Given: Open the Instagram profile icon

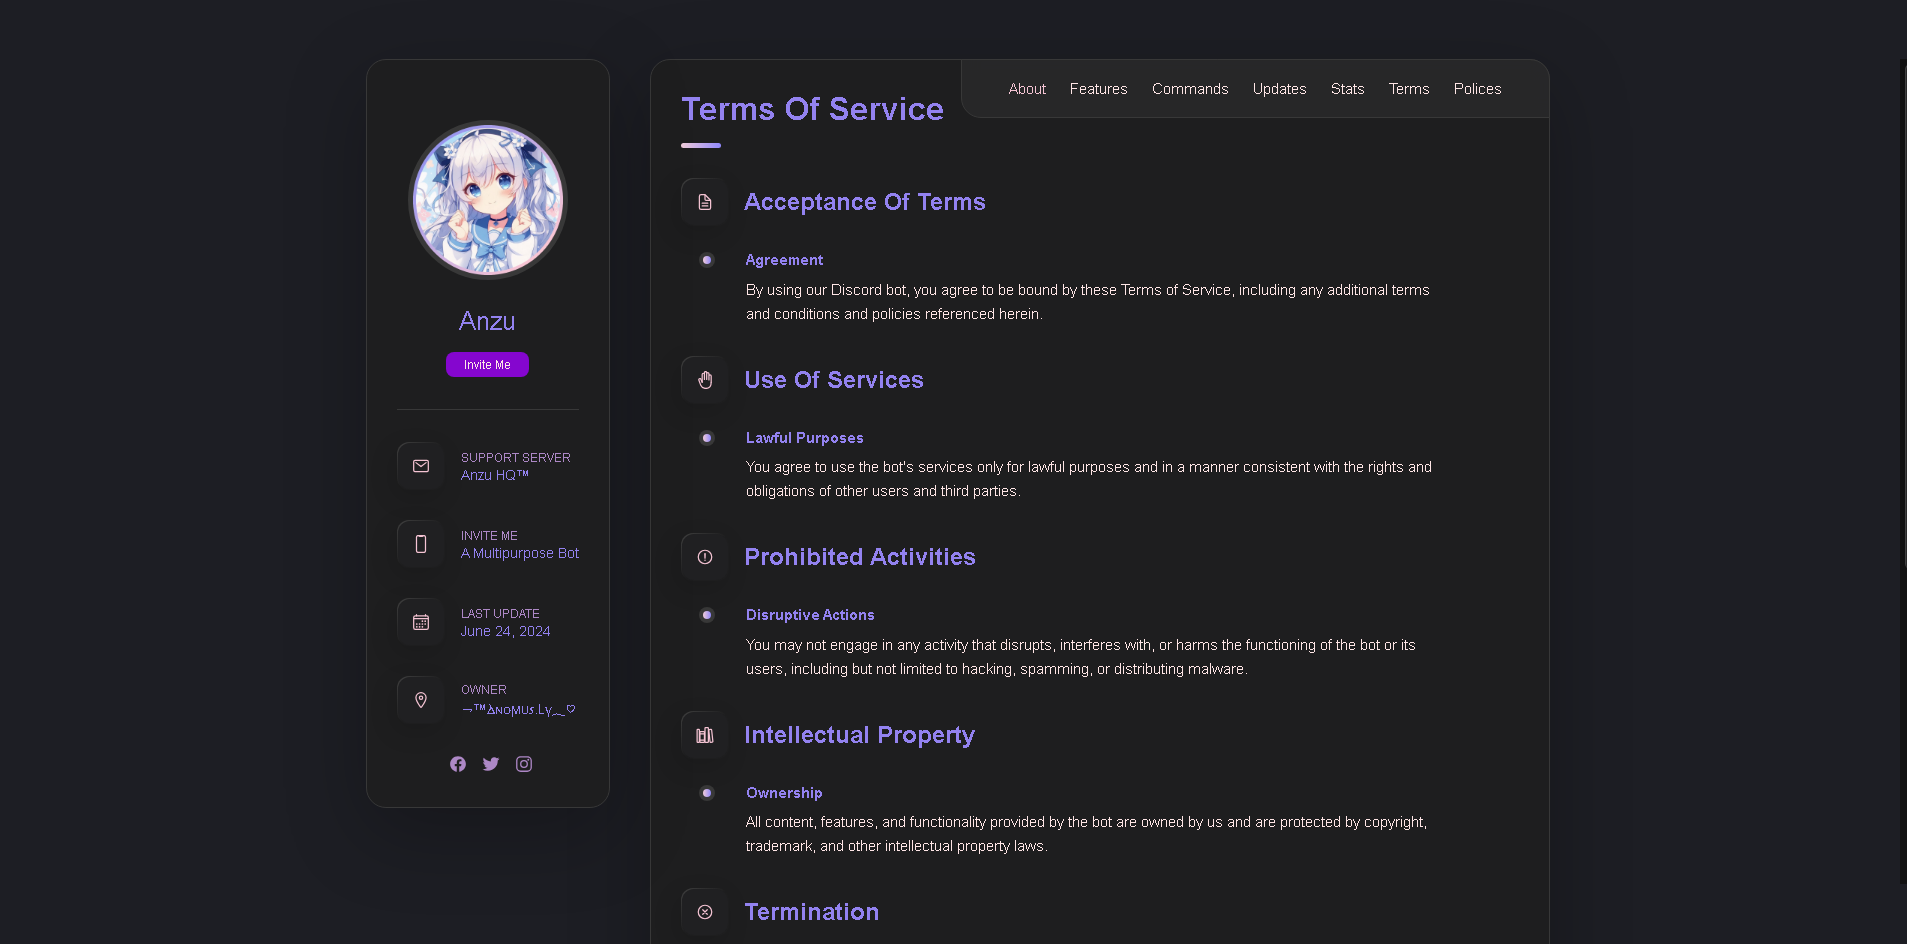Looking at the screenshot, I should [x=523, y=763].
